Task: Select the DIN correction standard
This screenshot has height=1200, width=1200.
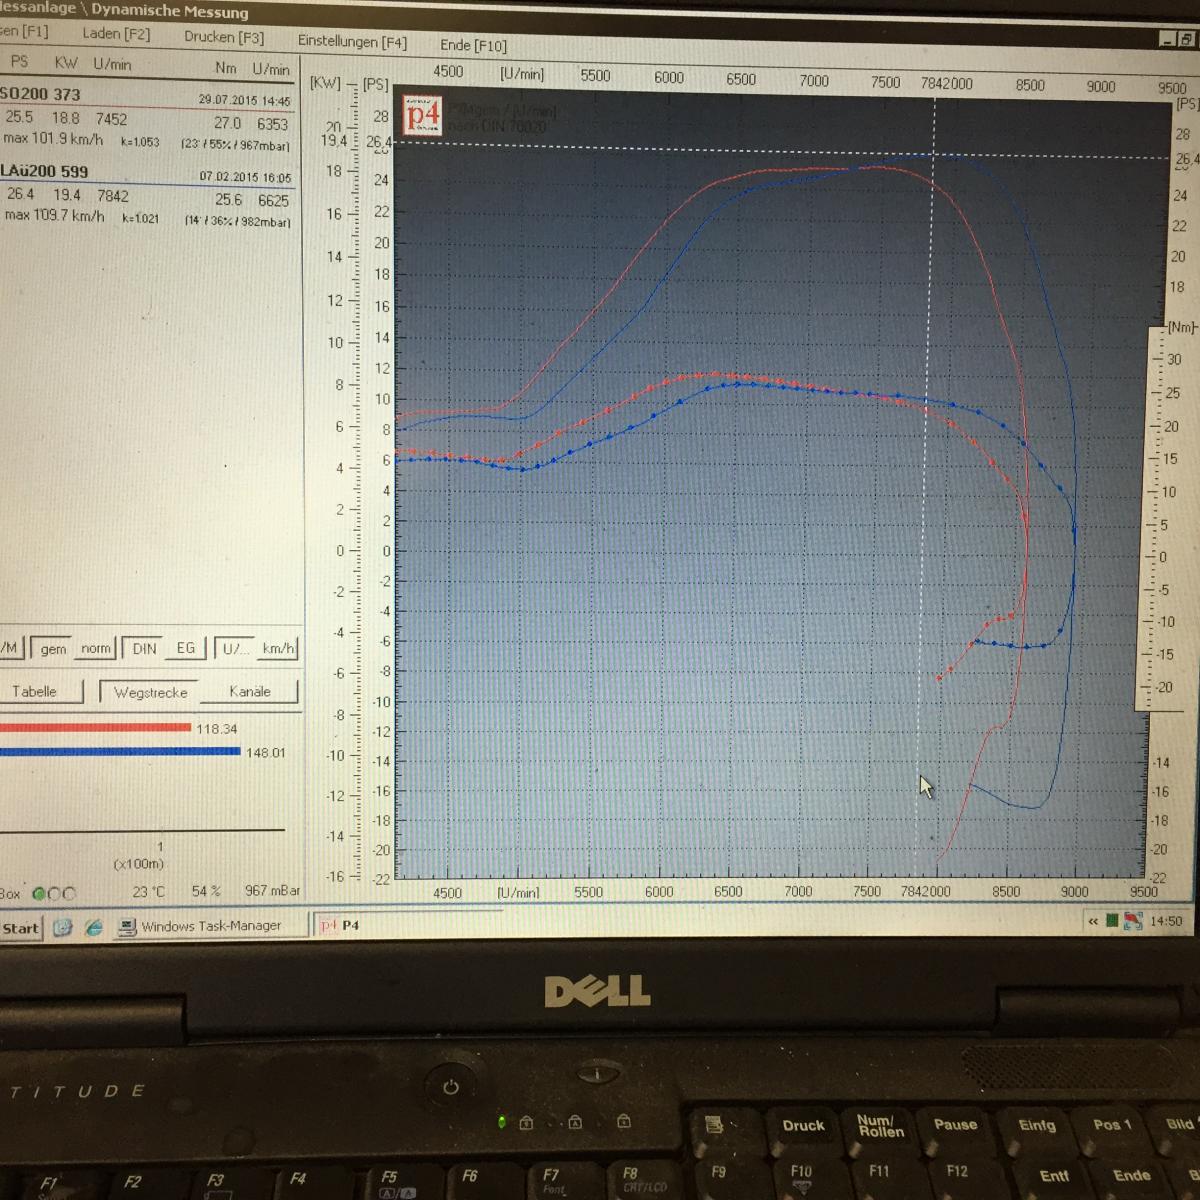Action: pos(145,649)
